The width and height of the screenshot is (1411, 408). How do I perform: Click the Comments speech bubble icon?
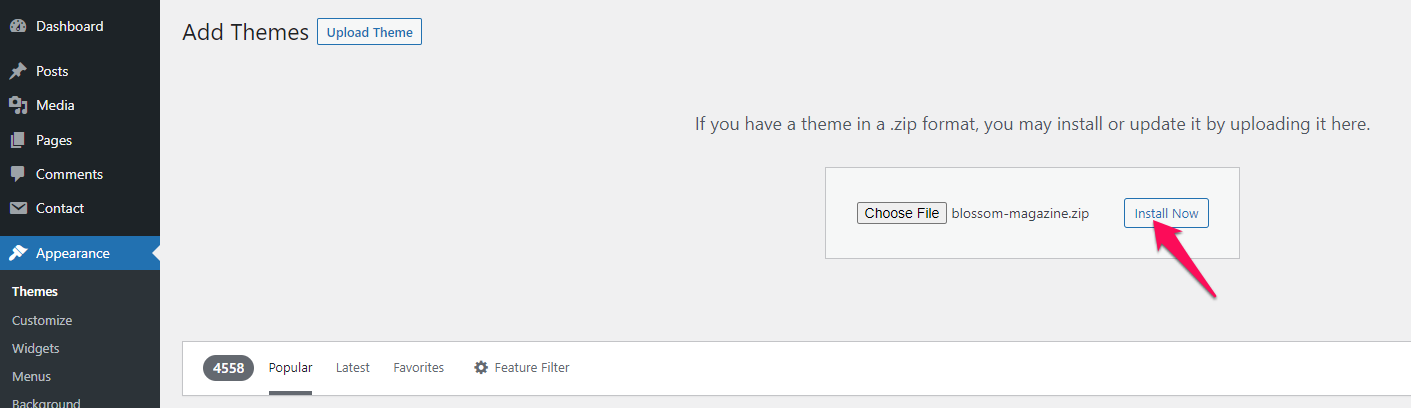coord(18,174)
